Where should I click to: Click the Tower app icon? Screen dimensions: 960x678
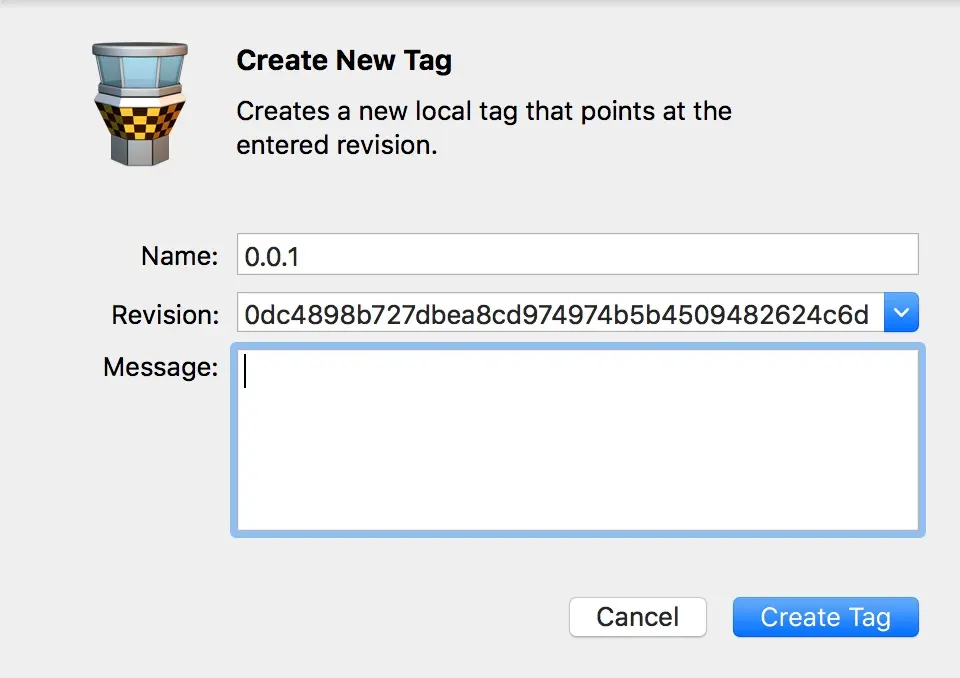pyautogui.click(x=138, y=102)
